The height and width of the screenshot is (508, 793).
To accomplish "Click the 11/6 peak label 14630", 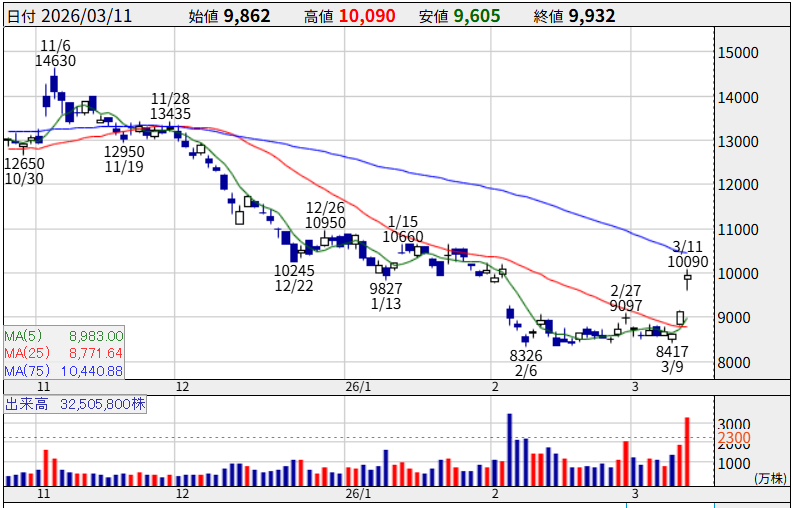I will point(55,61).
